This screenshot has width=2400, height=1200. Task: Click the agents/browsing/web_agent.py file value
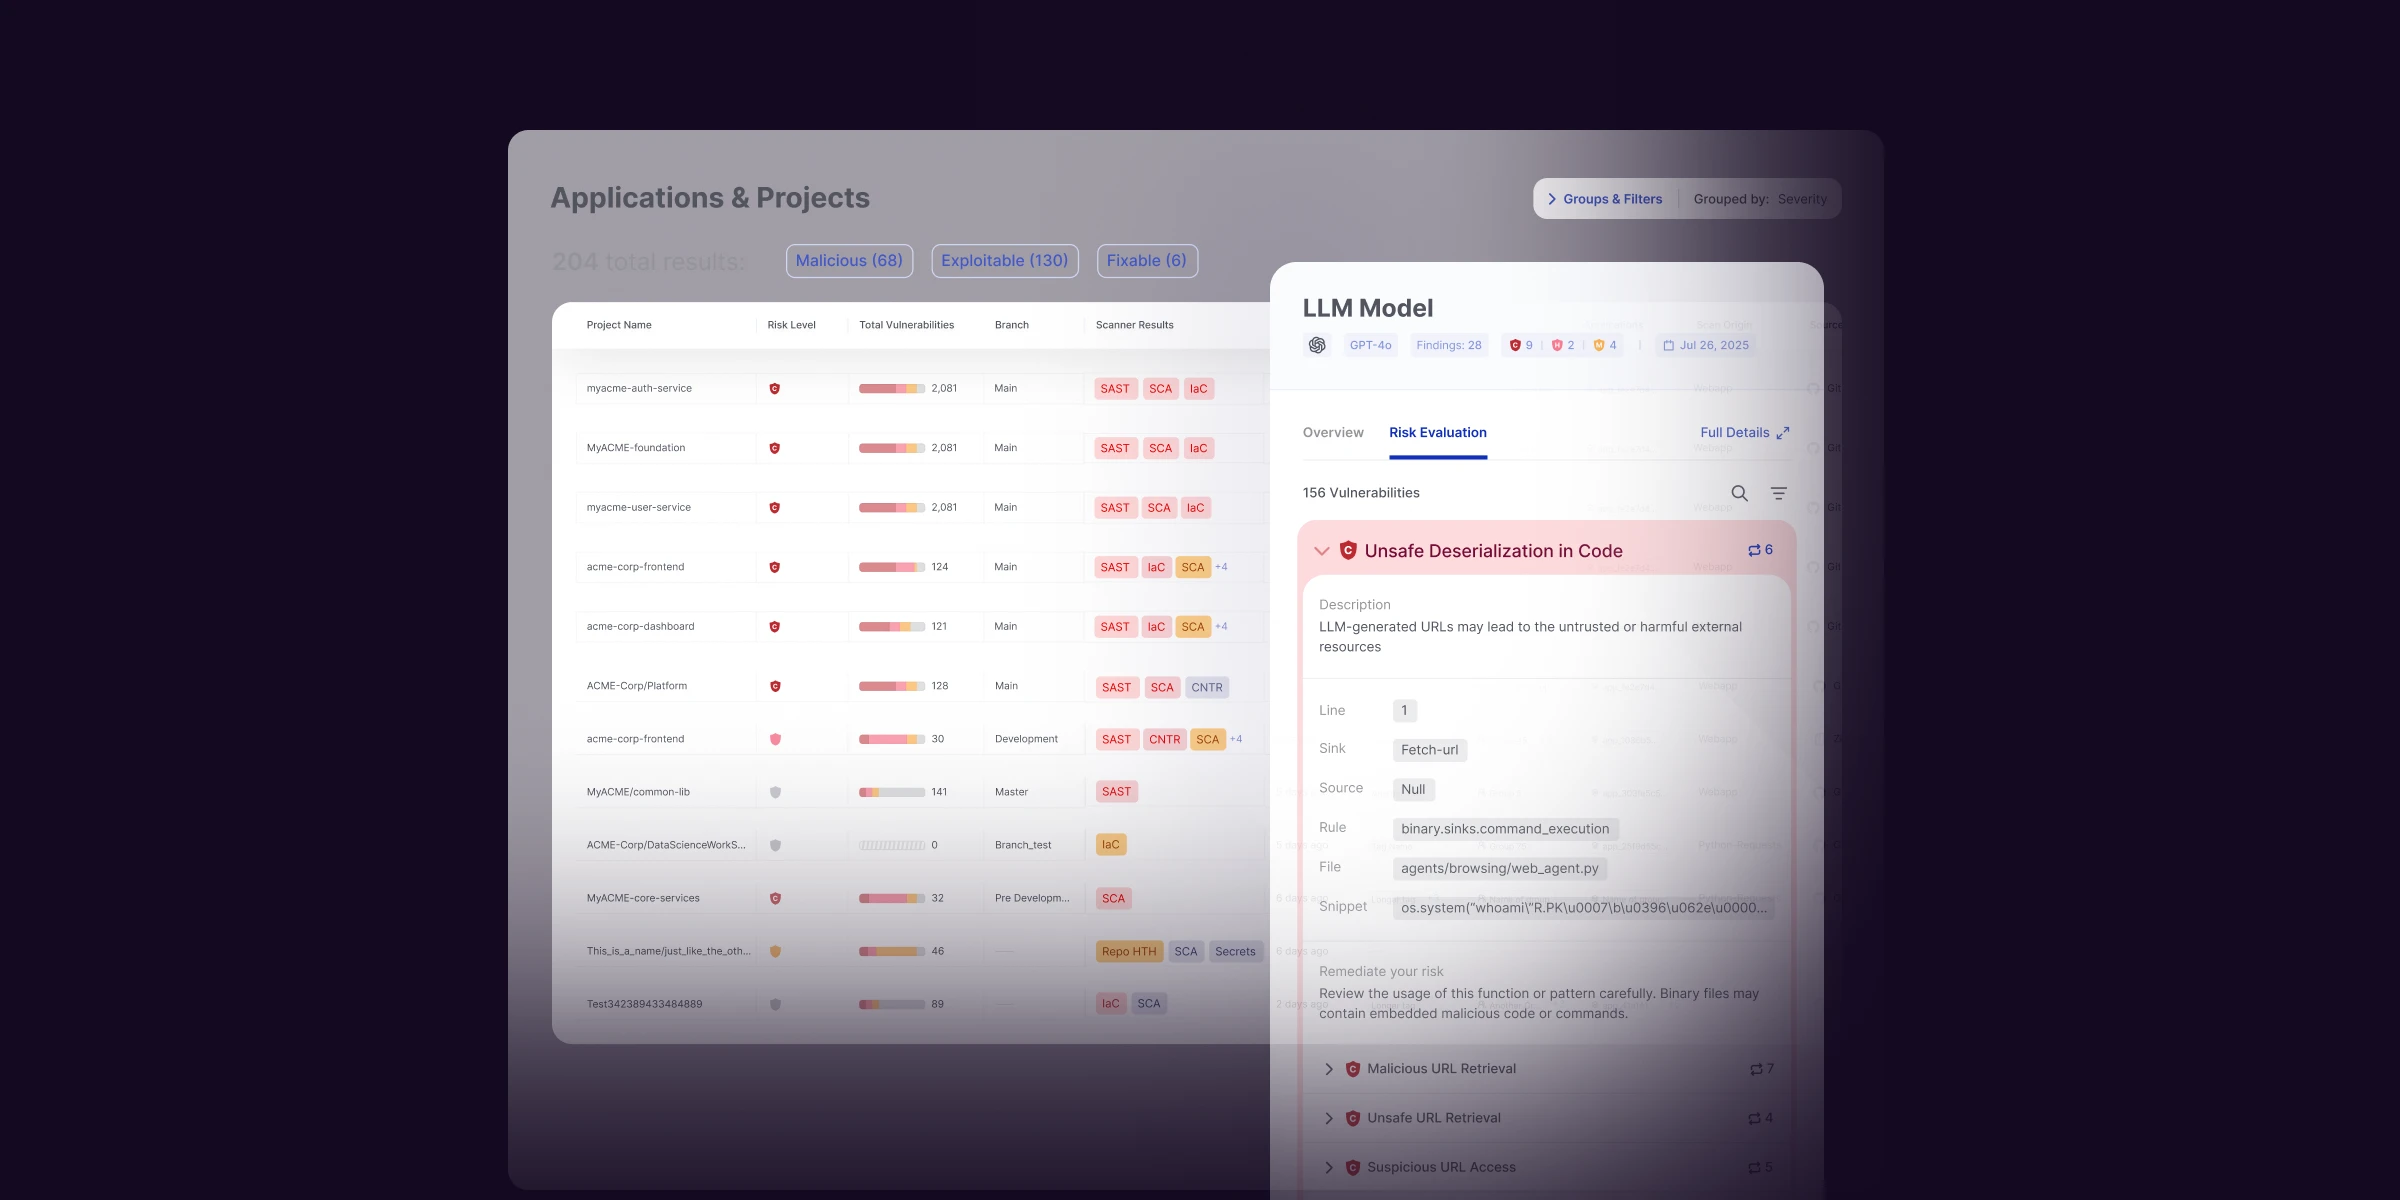coord(1500,868)
